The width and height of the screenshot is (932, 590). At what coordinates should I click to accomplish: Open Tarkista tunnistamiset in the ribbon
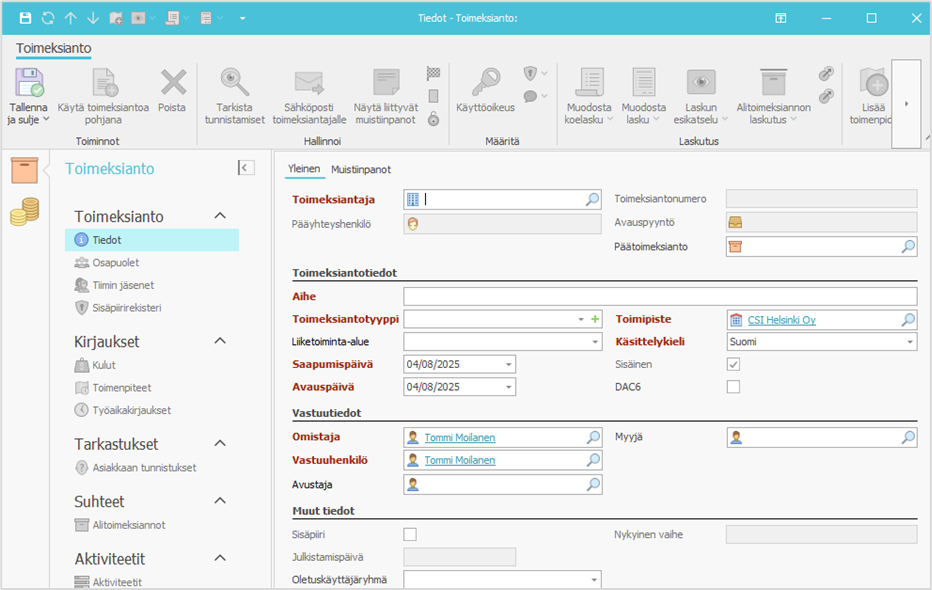[235, 83]
